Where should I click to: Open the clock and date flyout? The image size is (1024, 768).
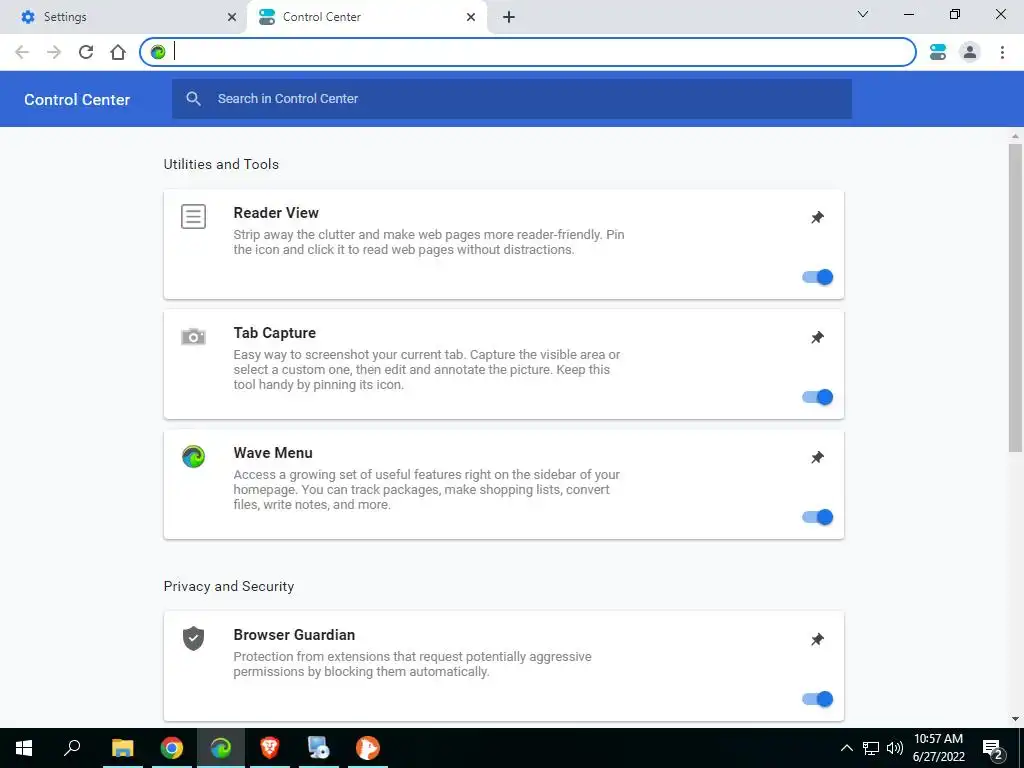(938, 748)
